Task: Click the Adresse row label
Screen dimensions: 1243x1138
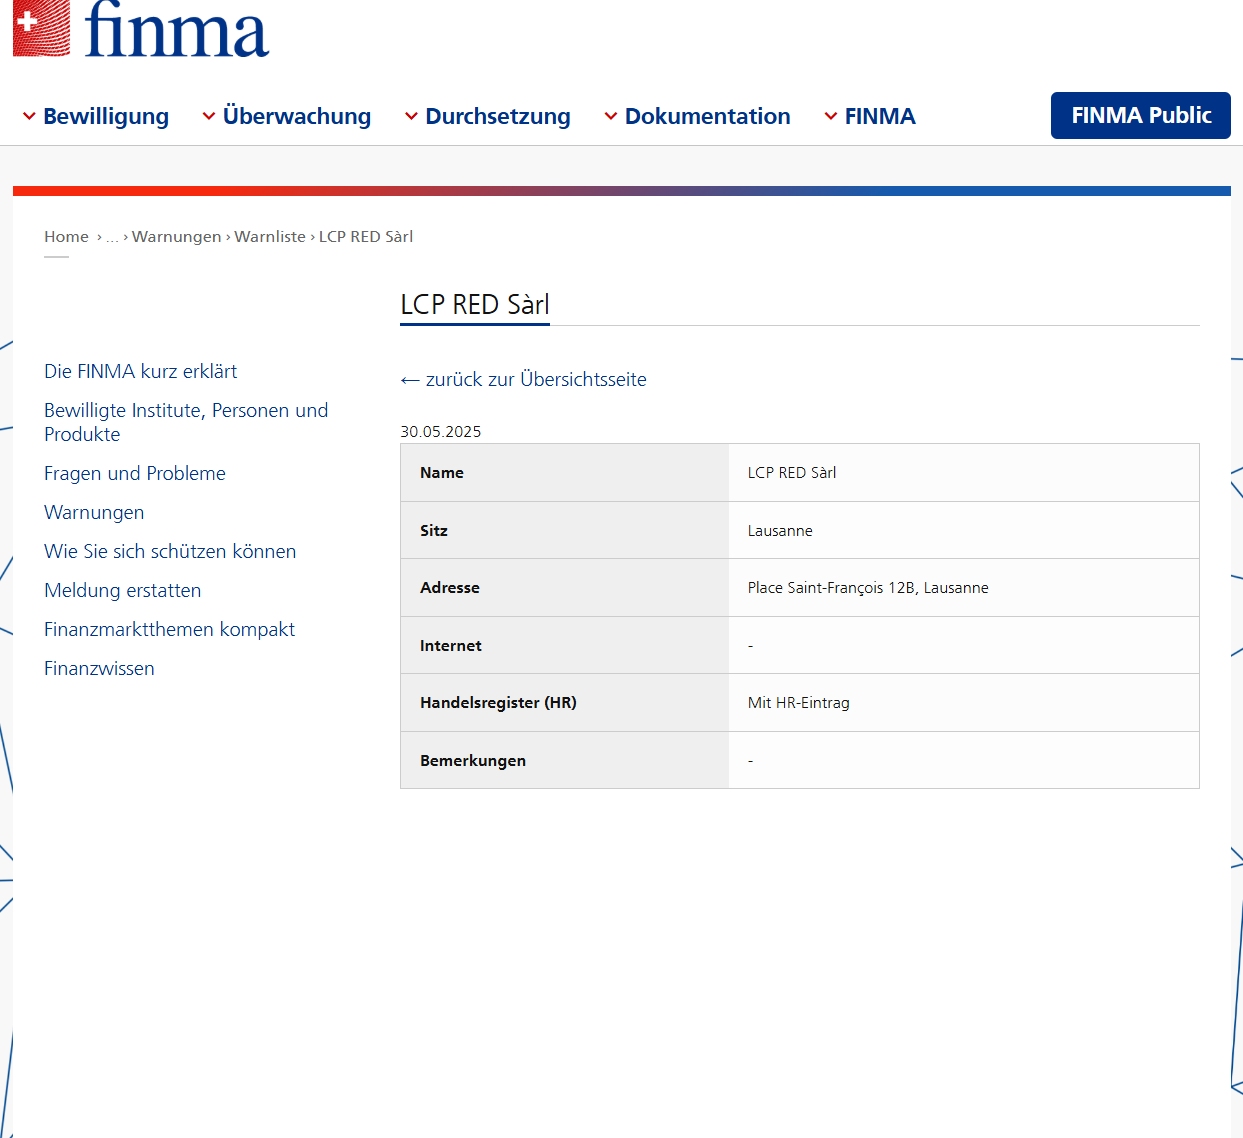Action: [450, 588]
